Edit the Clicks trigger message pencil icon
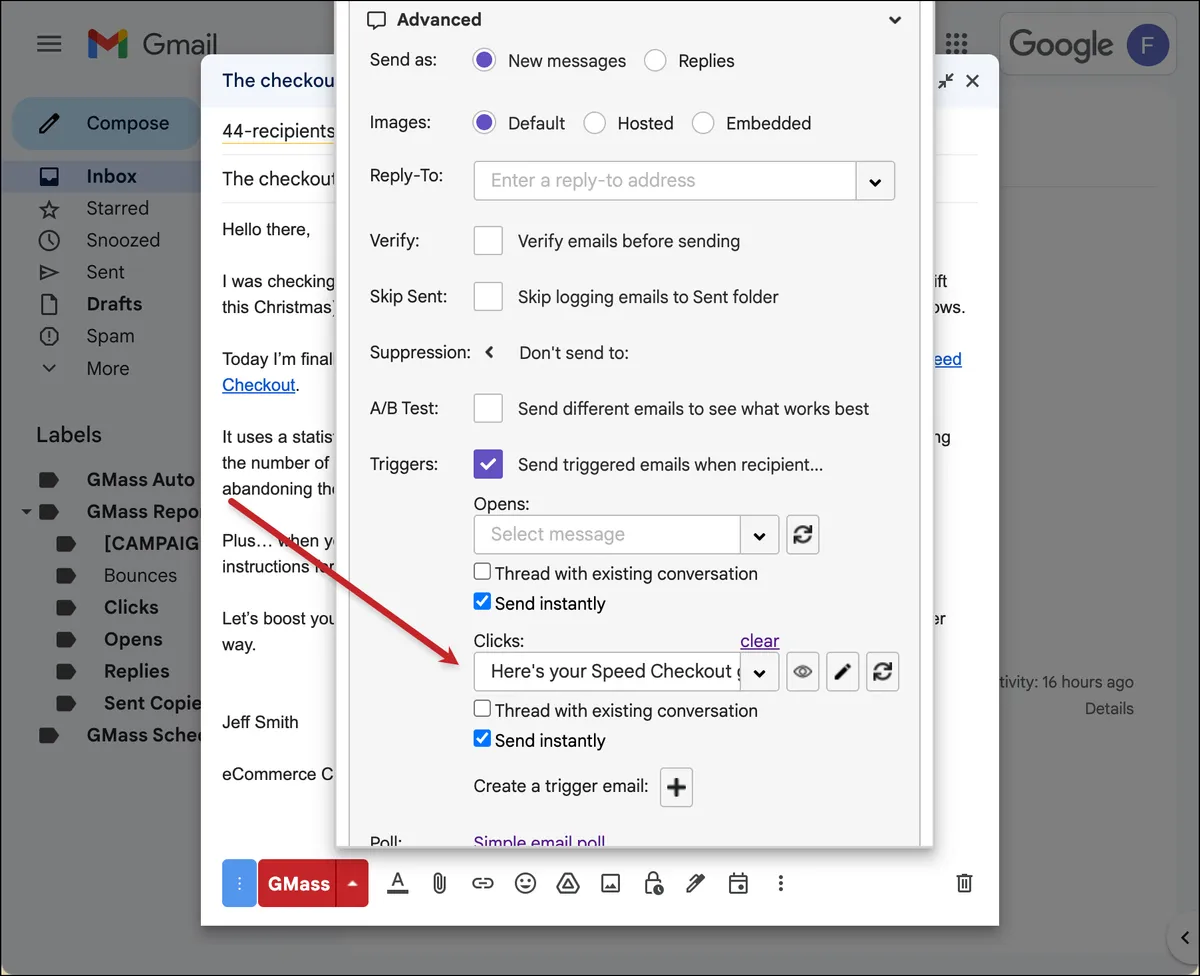The height and width of the screenshot is (976, 1200). [843, 672]
